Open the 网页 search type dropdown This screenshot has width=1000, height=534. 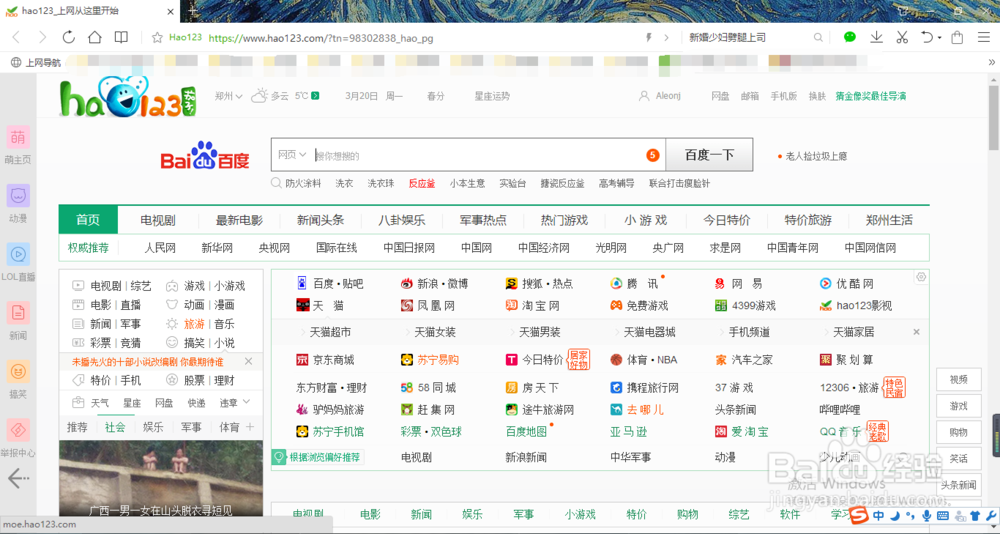(292, 155)
